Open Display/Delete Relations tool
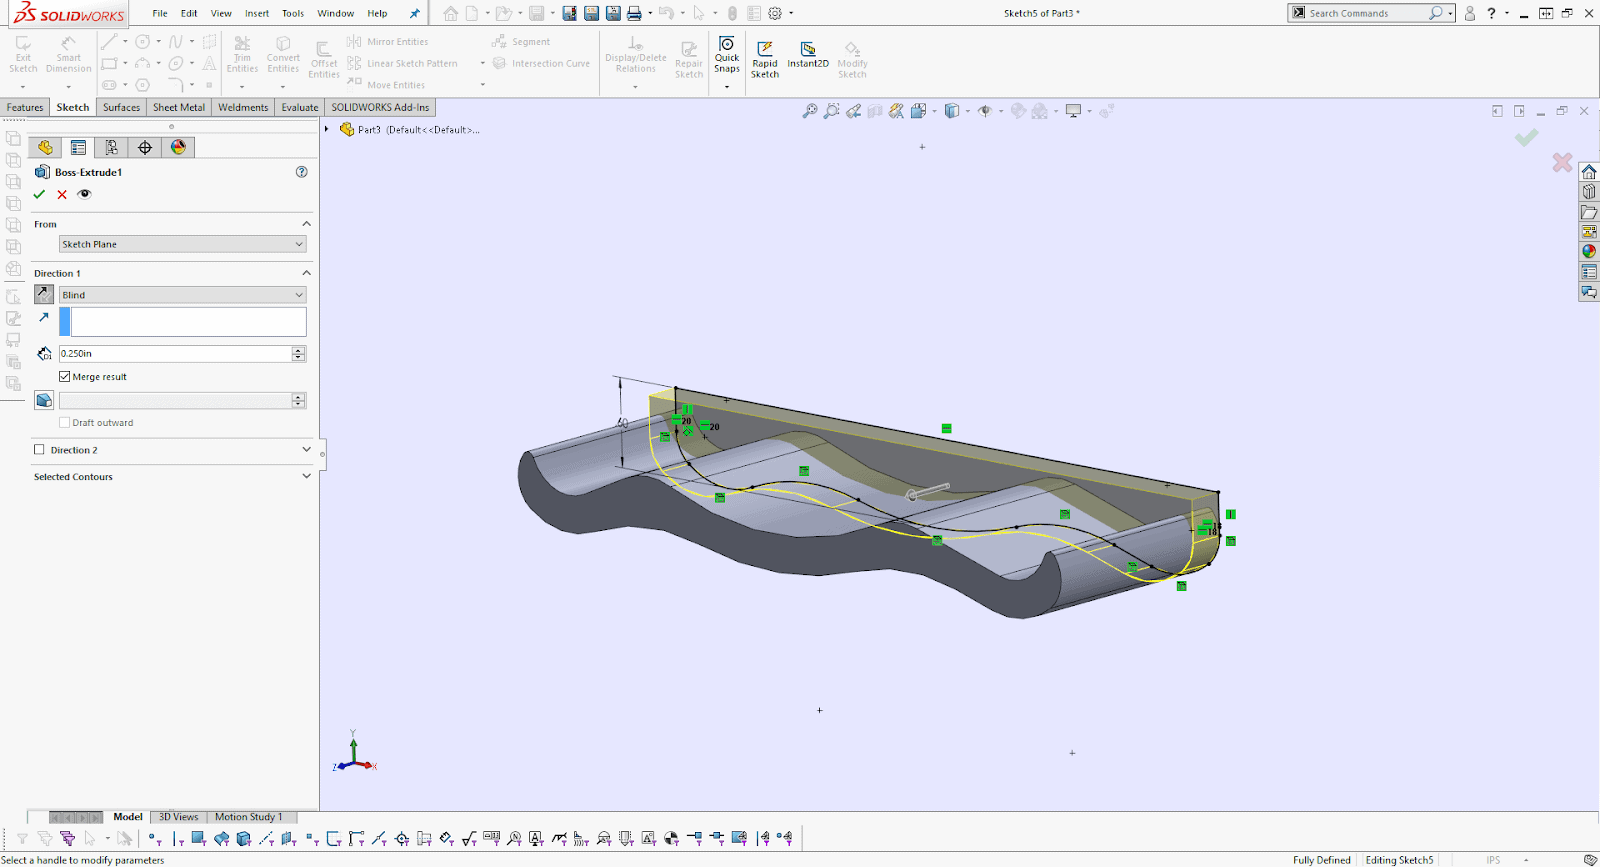Viewport: 1600px width, 867px height. pyautogui.click(x=635, y=55)
